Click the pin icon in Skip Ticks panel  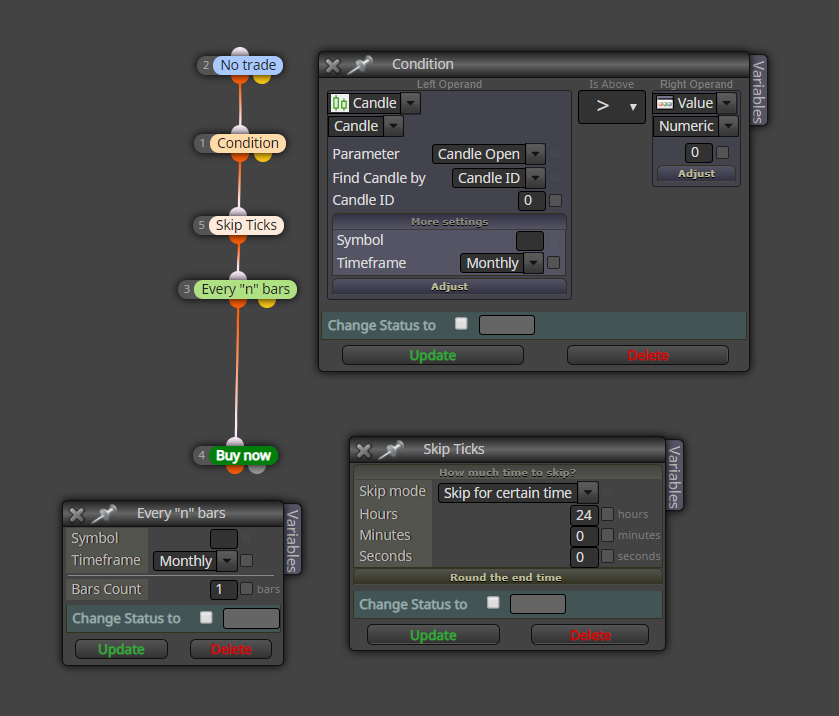(391, 450)
